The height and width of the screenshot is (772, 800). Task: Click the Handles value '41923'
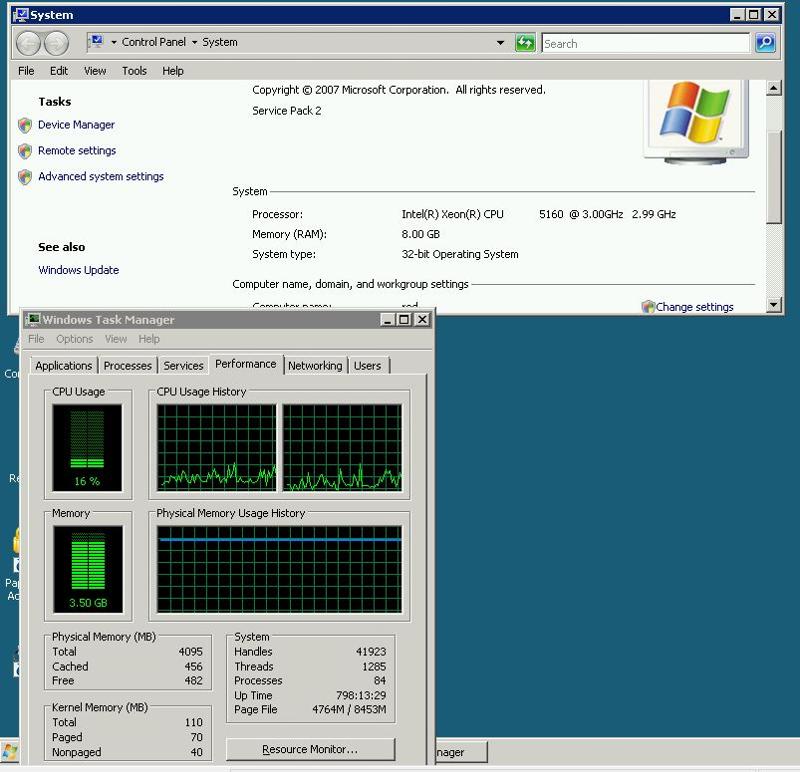click(371, 652)
